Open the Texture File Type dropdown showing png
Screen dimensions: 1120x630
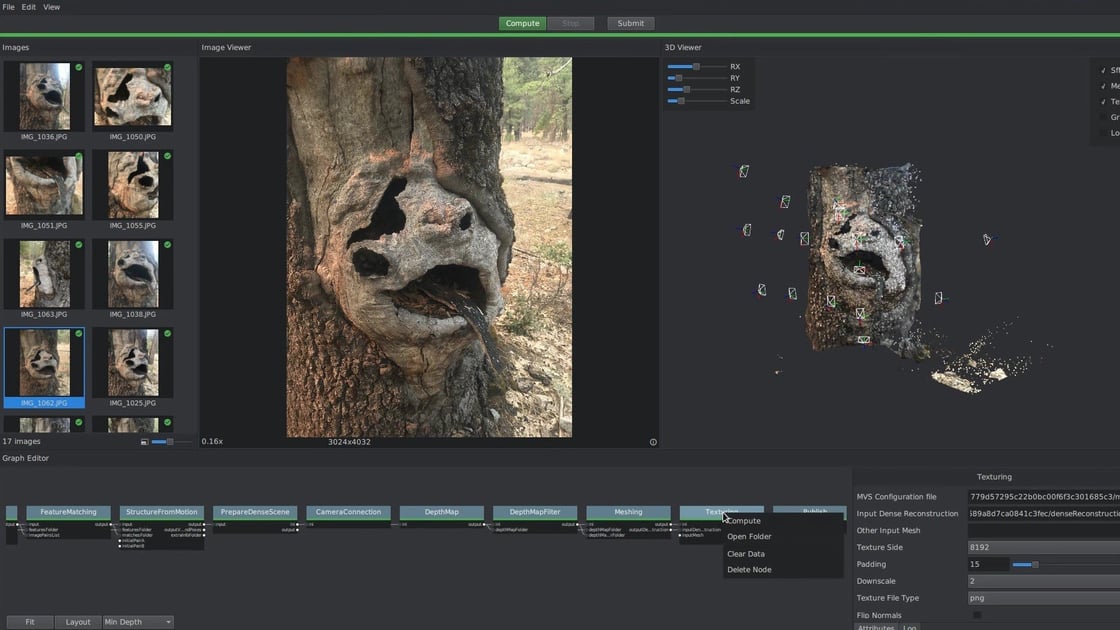tap(1040, 598)
